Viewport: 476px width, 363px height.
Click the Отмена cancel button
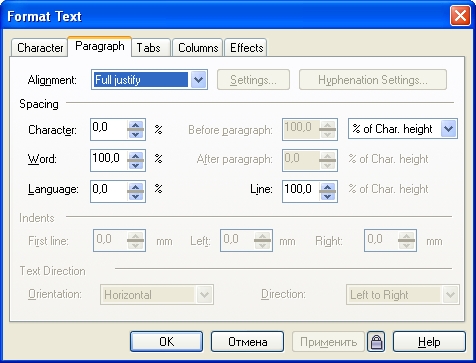tap(247, 342)
